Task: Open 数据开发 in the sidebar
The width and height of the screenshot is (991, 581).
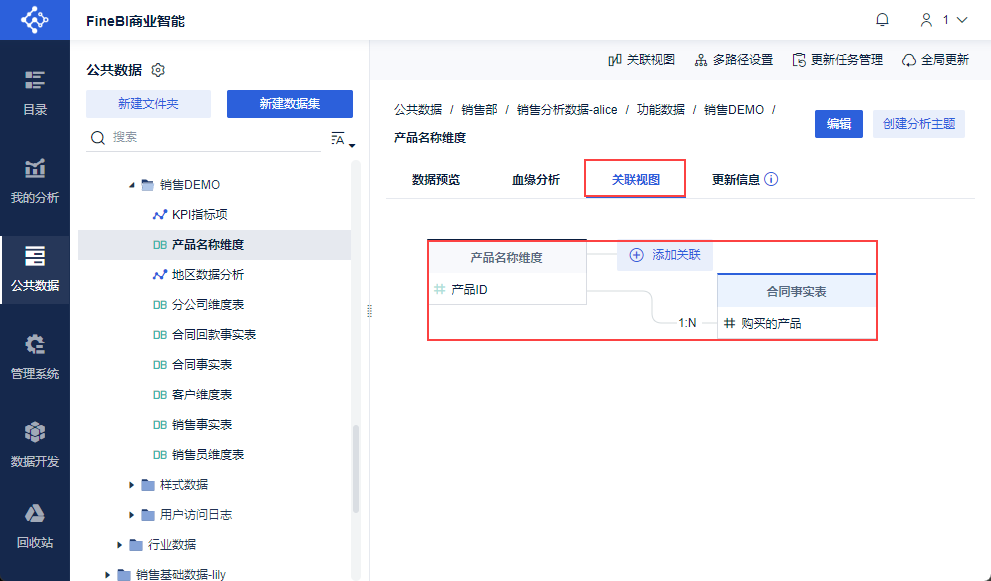Action: [35, 445]
